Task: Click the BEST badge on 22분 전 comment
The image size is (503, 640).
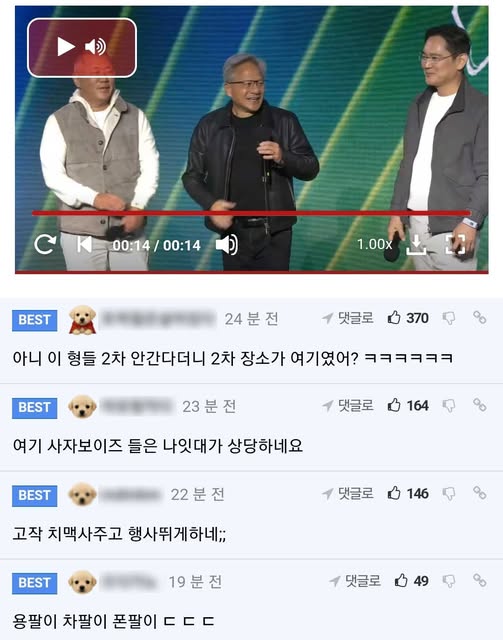Action: pyautogui.click(x=35, y=496)
